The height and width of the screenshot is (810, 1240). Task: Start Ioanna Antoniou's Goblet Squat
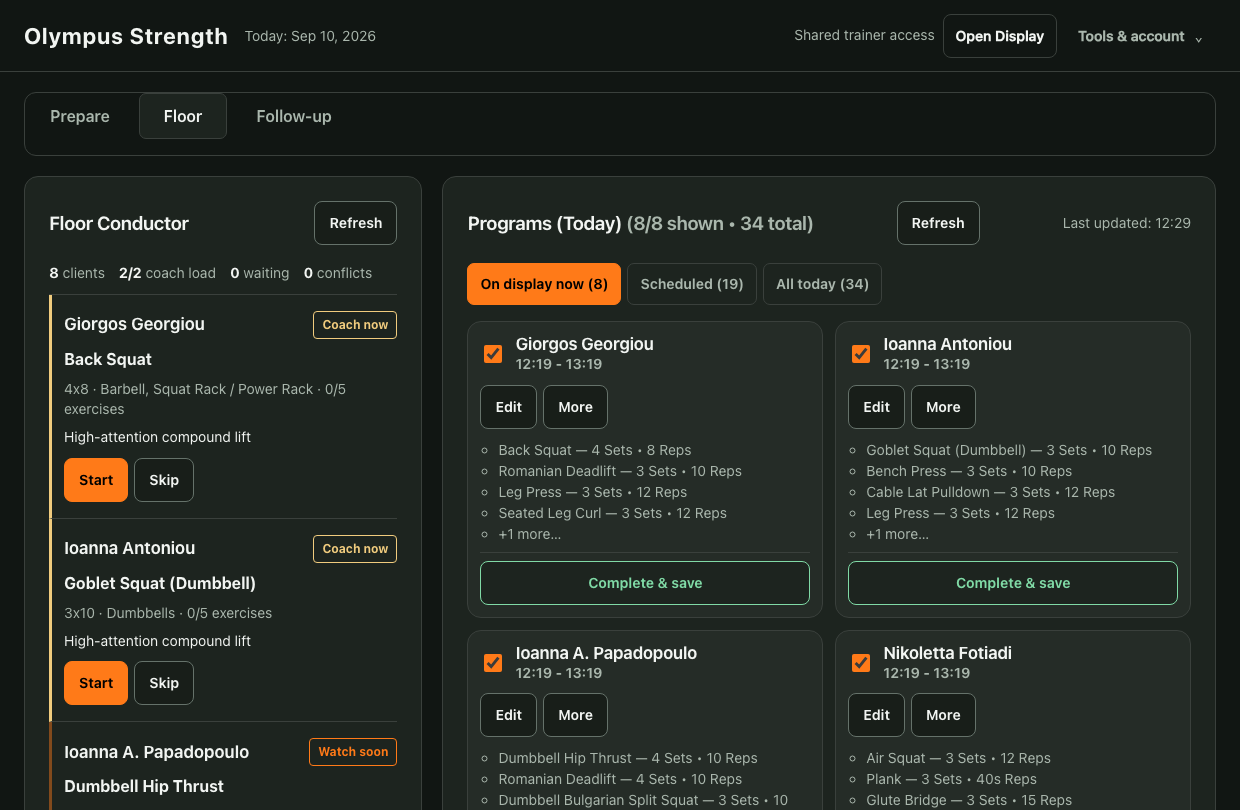click(x=96, y=683)
